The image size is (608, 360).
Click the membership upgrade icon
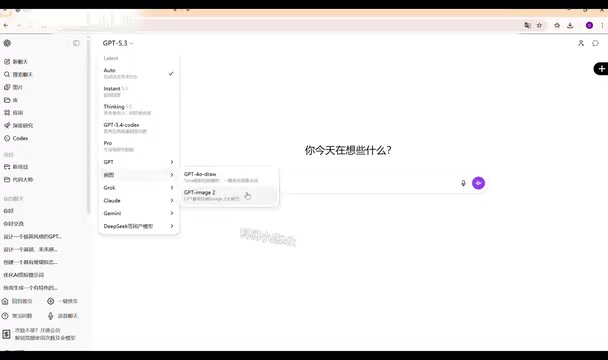point(6,334)
